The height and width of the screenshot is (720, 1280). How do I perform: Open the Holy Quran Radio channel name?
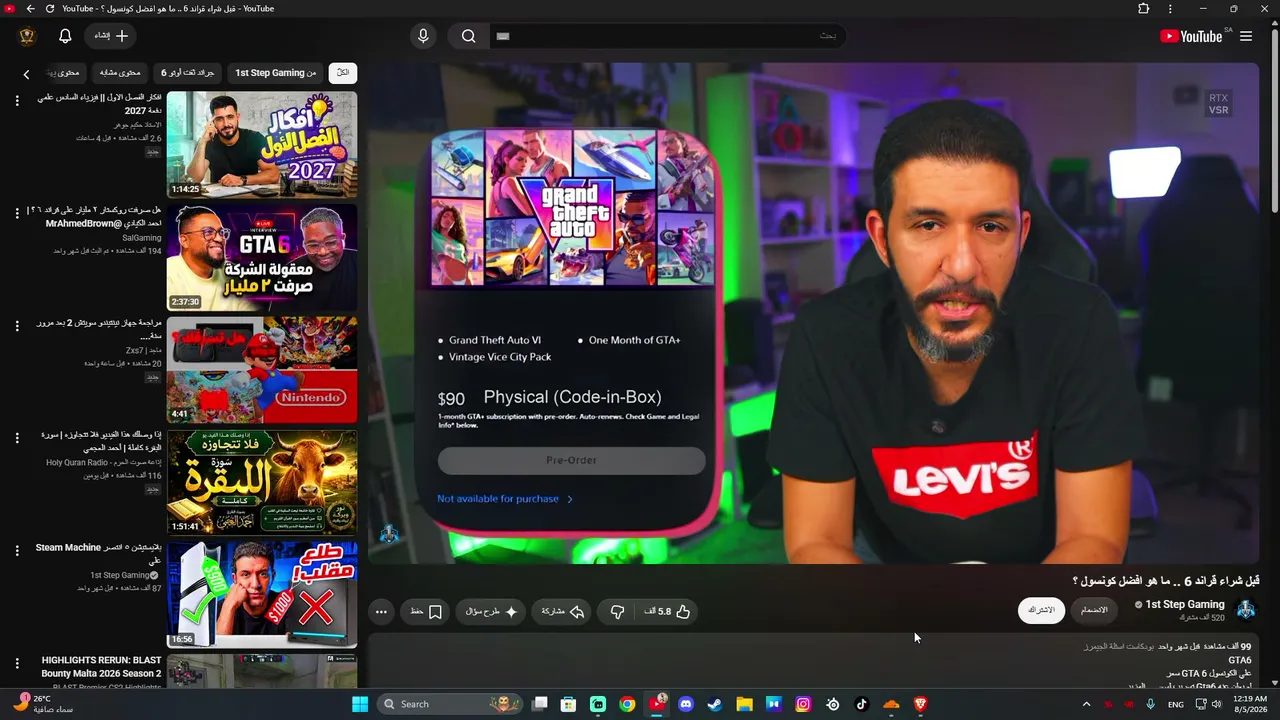pyautogui.click(x=104, y=462)
